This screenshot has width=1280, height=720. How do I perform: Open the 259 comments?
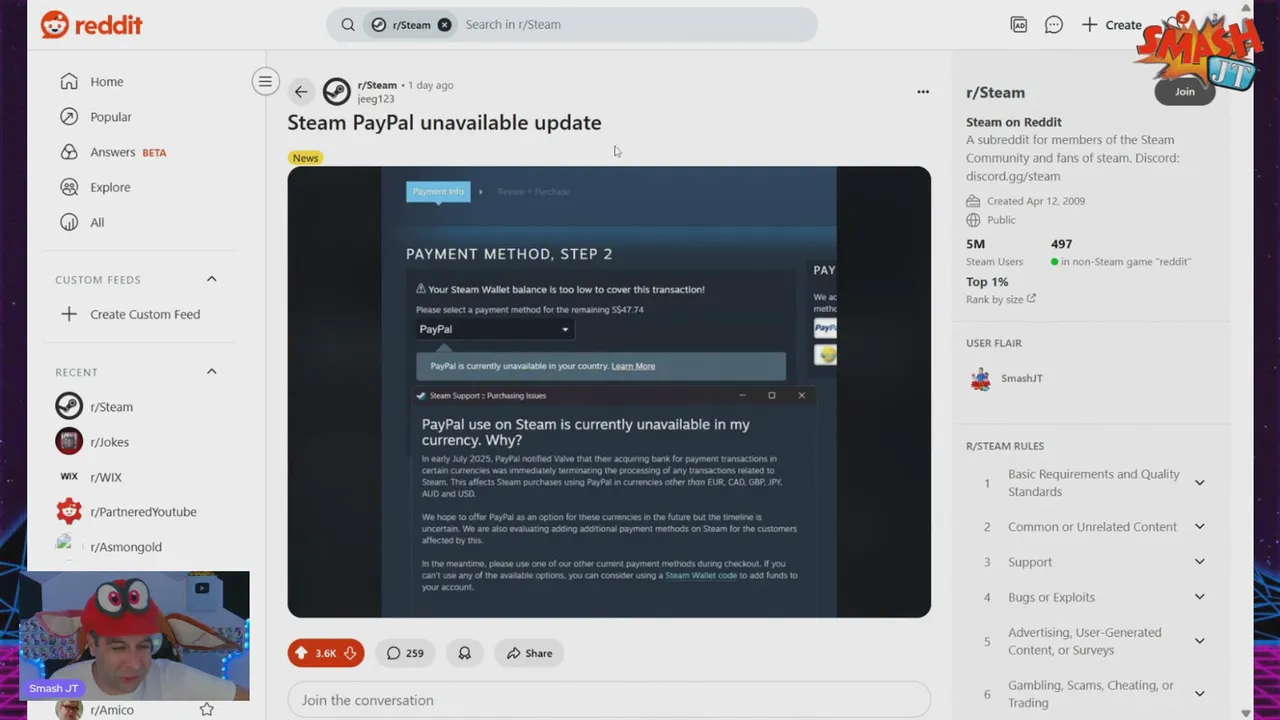[x=405, y=653]
